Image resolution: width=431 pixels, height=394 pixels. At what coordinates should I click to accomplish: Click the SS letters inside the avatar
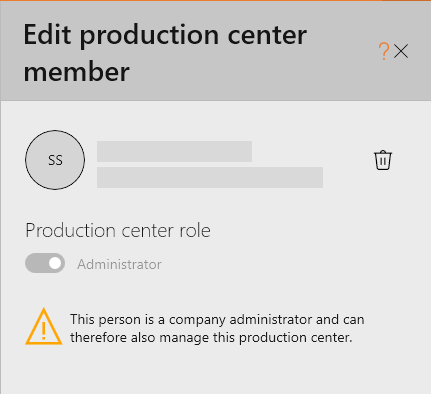pos(55,160)
